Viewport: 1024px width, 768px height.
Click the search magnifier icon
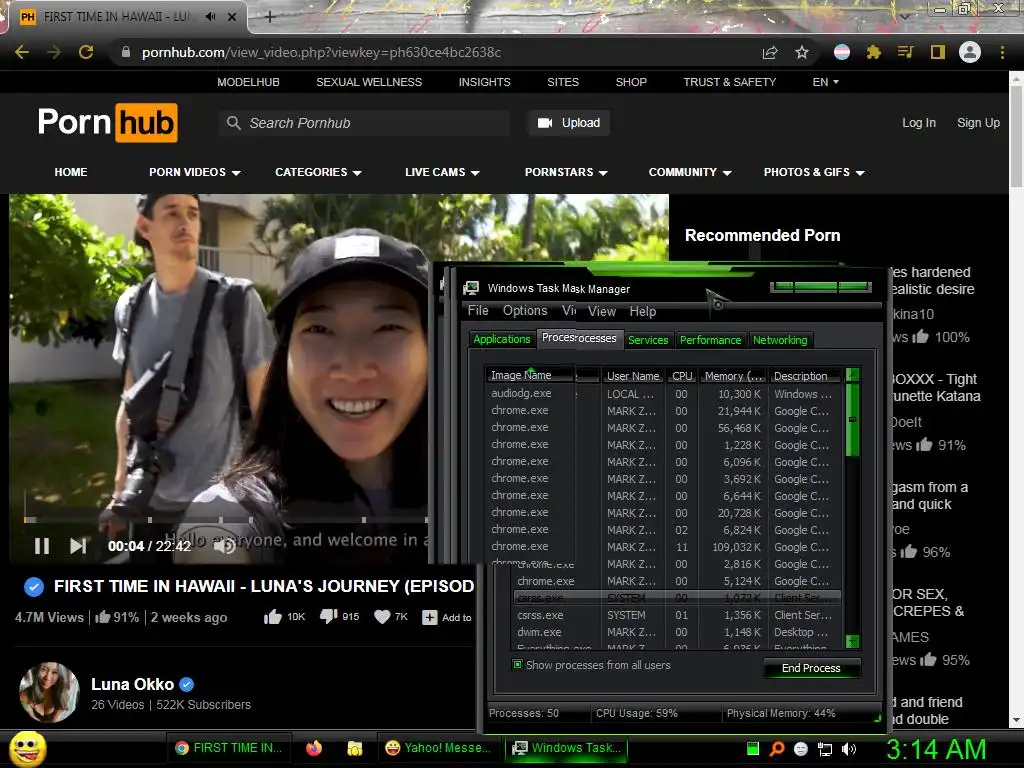pos(233,123)
